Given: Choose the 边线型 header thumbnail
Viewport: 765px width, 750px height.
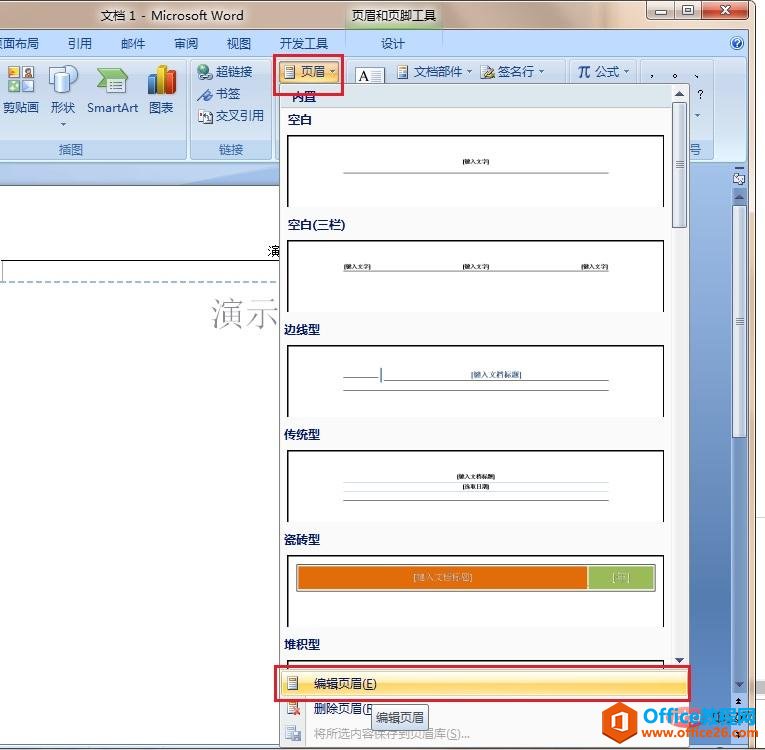Looking at the screenshot, I should pos(476,381).
